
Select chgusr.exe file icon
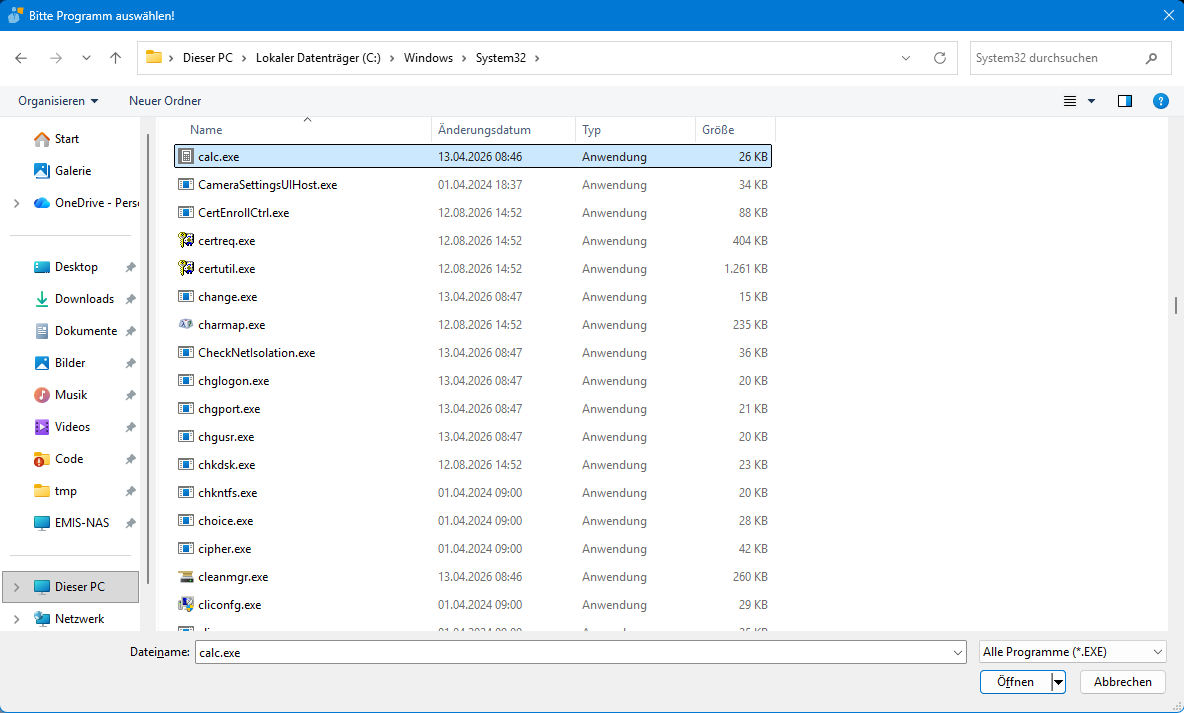[186, 436]
